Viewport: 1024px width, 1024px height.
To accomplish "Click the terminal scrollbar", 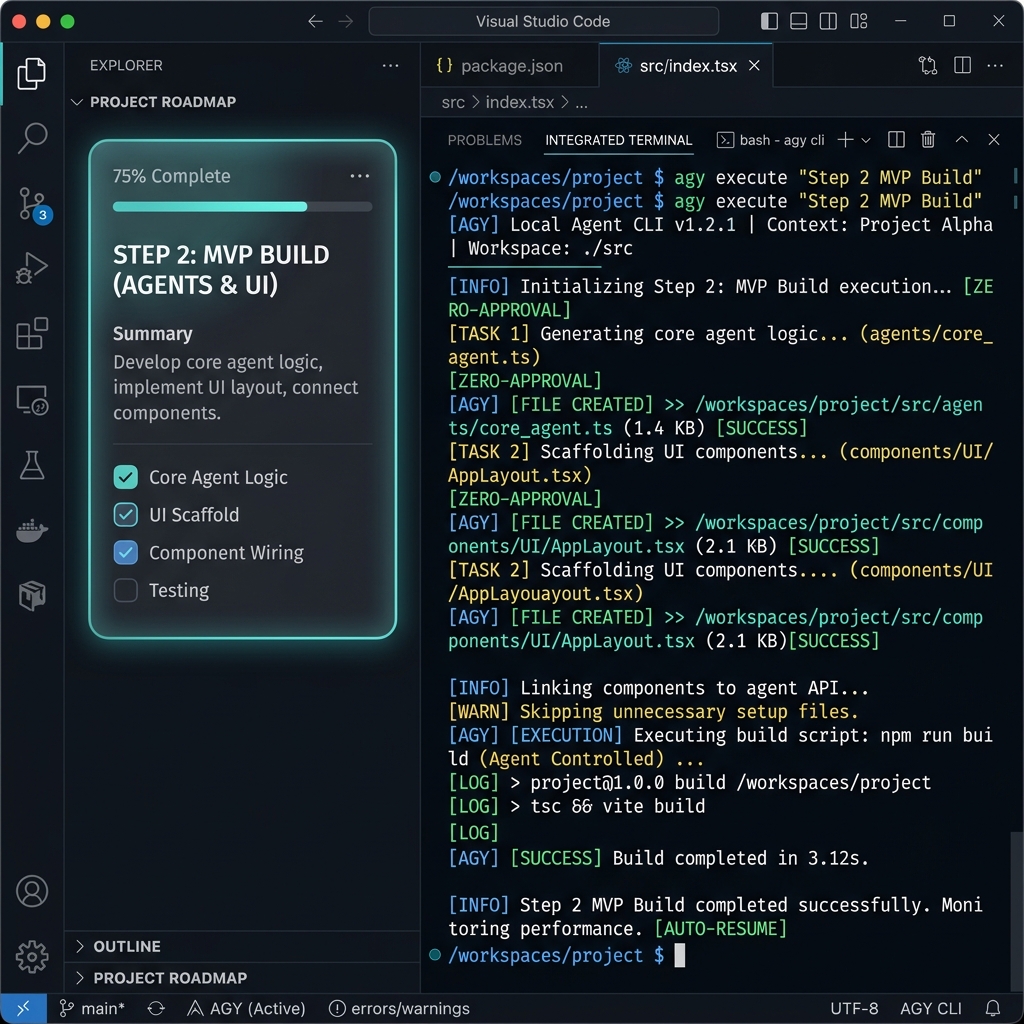I will [1016, 911].
